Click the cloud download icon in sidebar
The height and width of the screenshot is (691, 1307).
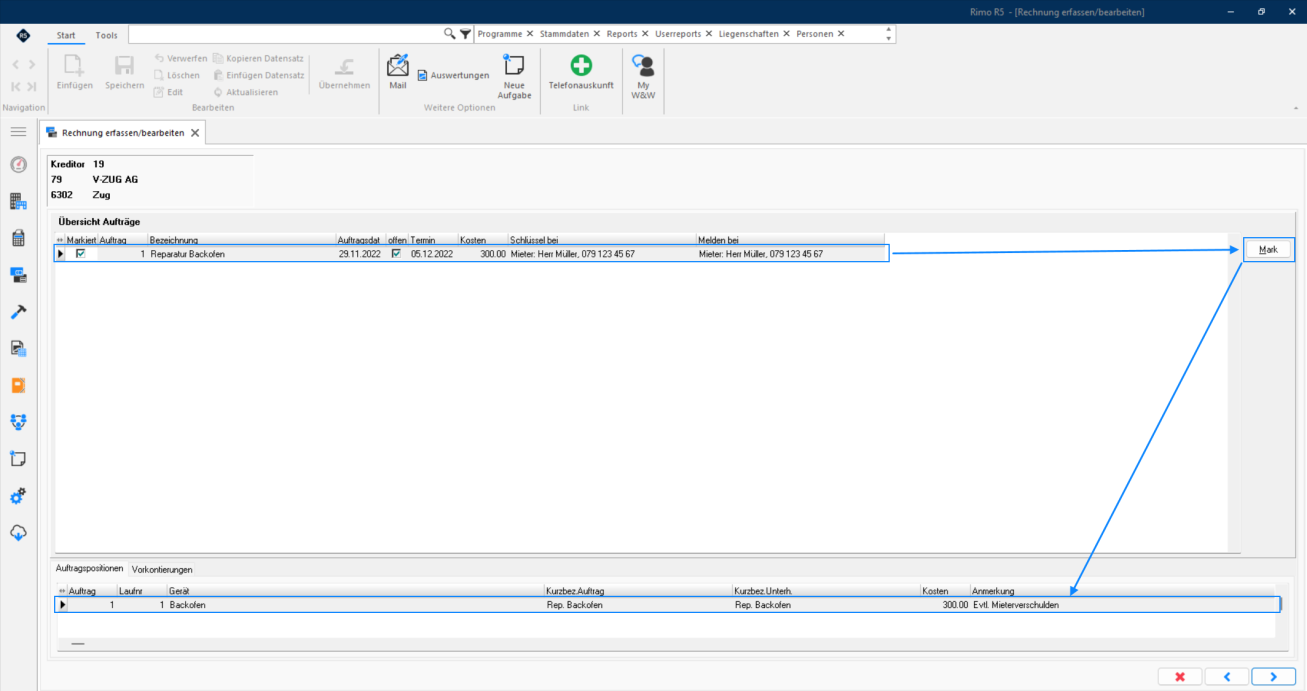point(18,533)
